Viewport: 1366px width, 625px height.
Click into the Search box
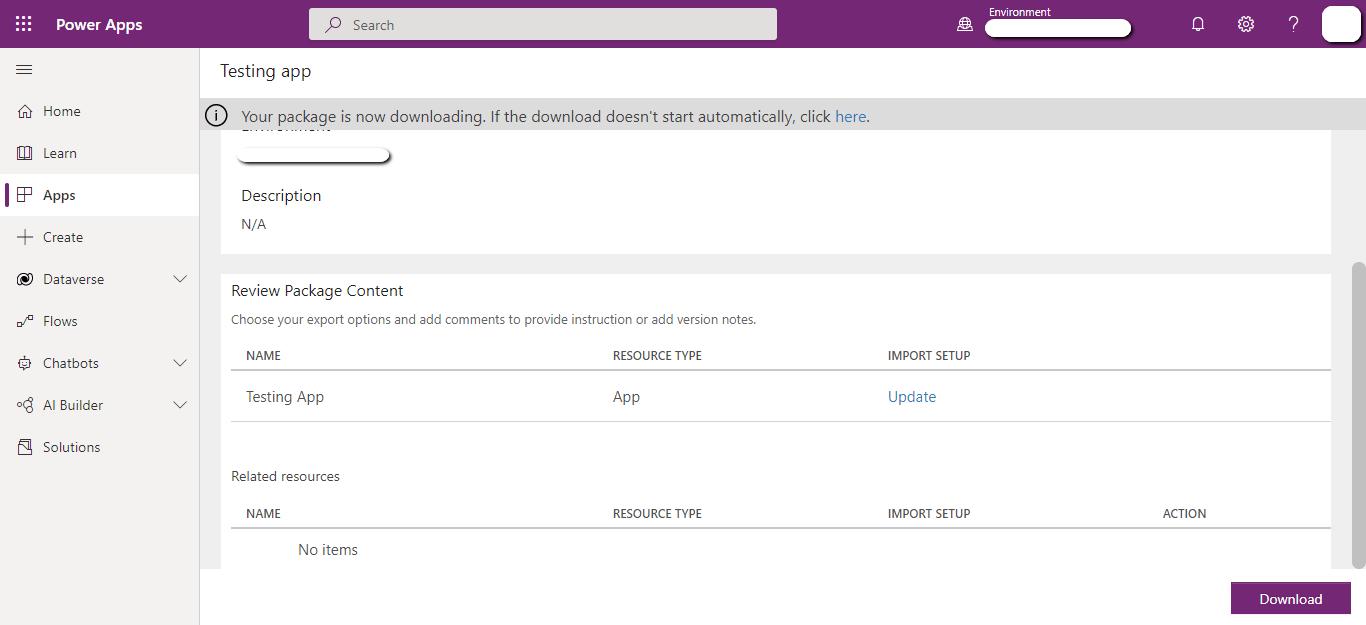[x=543, y=24]
